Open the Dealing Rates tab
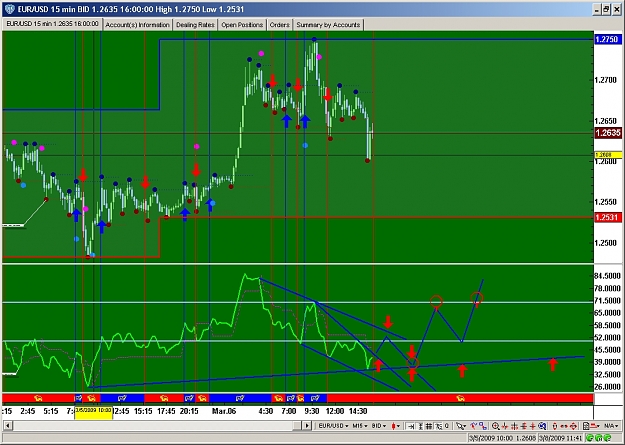 click(x=195, y=25)
